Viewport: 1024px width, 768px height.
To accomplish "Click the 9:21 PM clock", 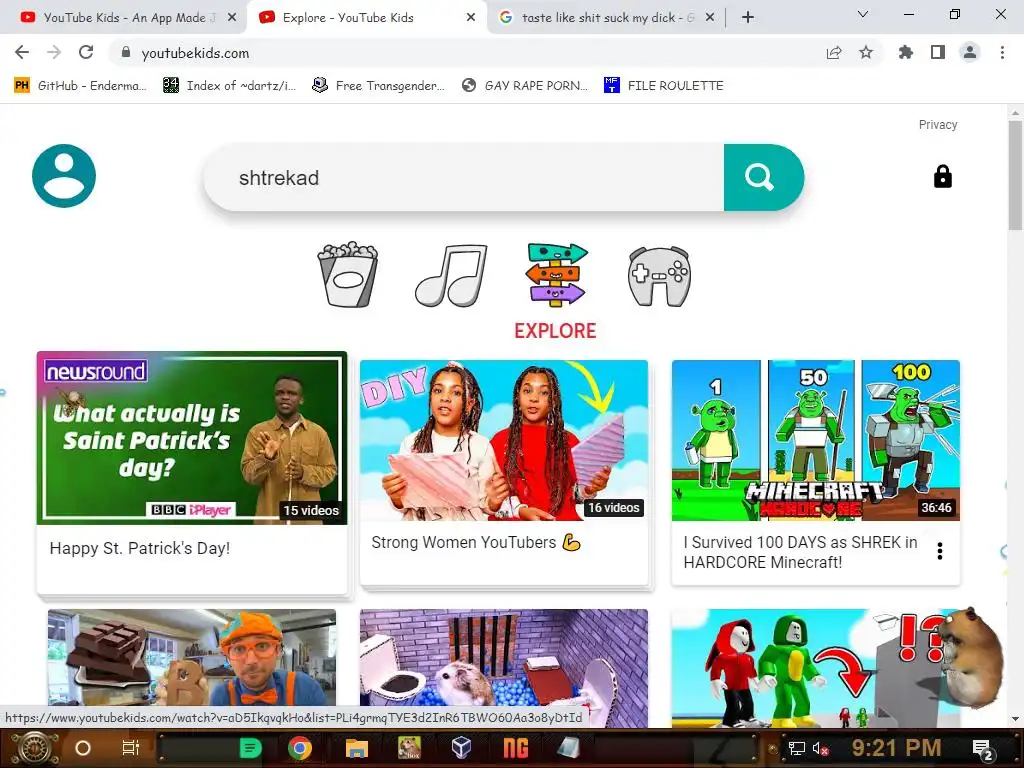I will pyautogui.click(x=896, y=748).
